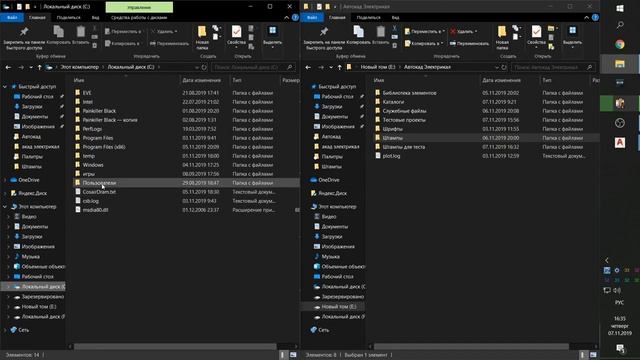Screen dimensions: 640x360
Task: Go up one level in Автокад Электрикал window
Action: tap(340, 67)
